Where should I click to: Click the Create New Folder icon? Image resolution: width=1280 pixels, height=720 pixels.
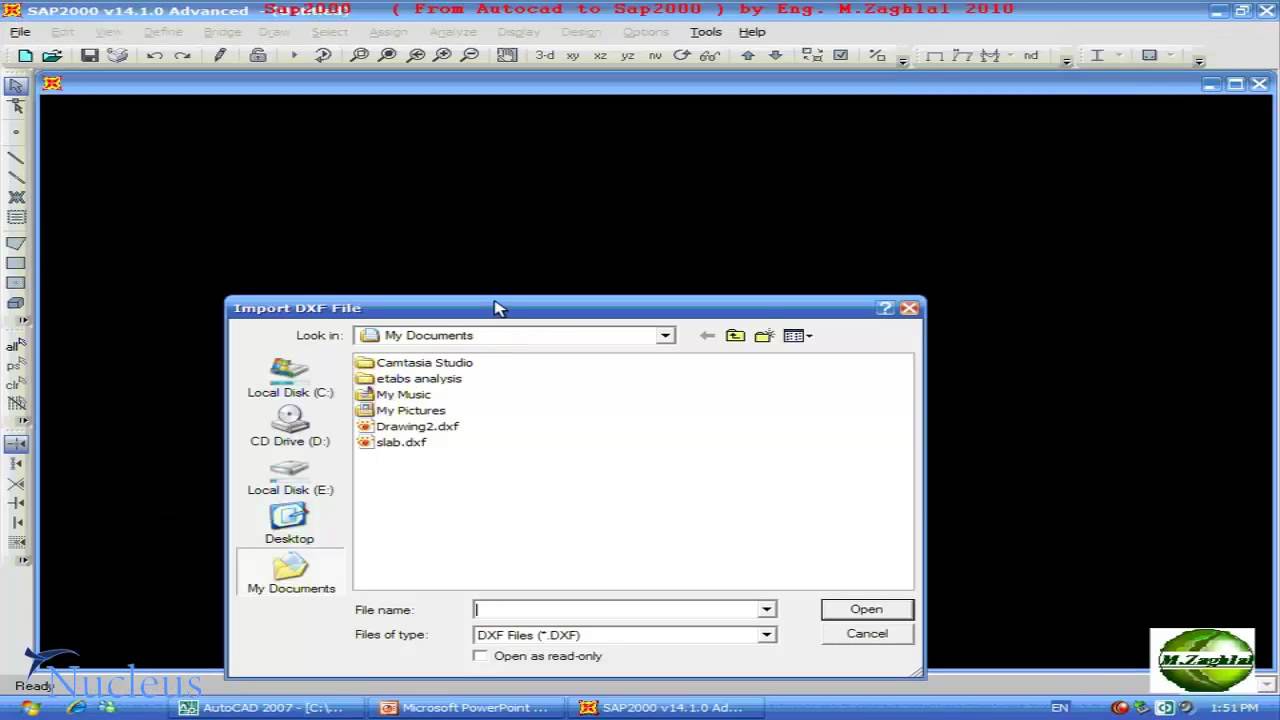click(764, 336)
